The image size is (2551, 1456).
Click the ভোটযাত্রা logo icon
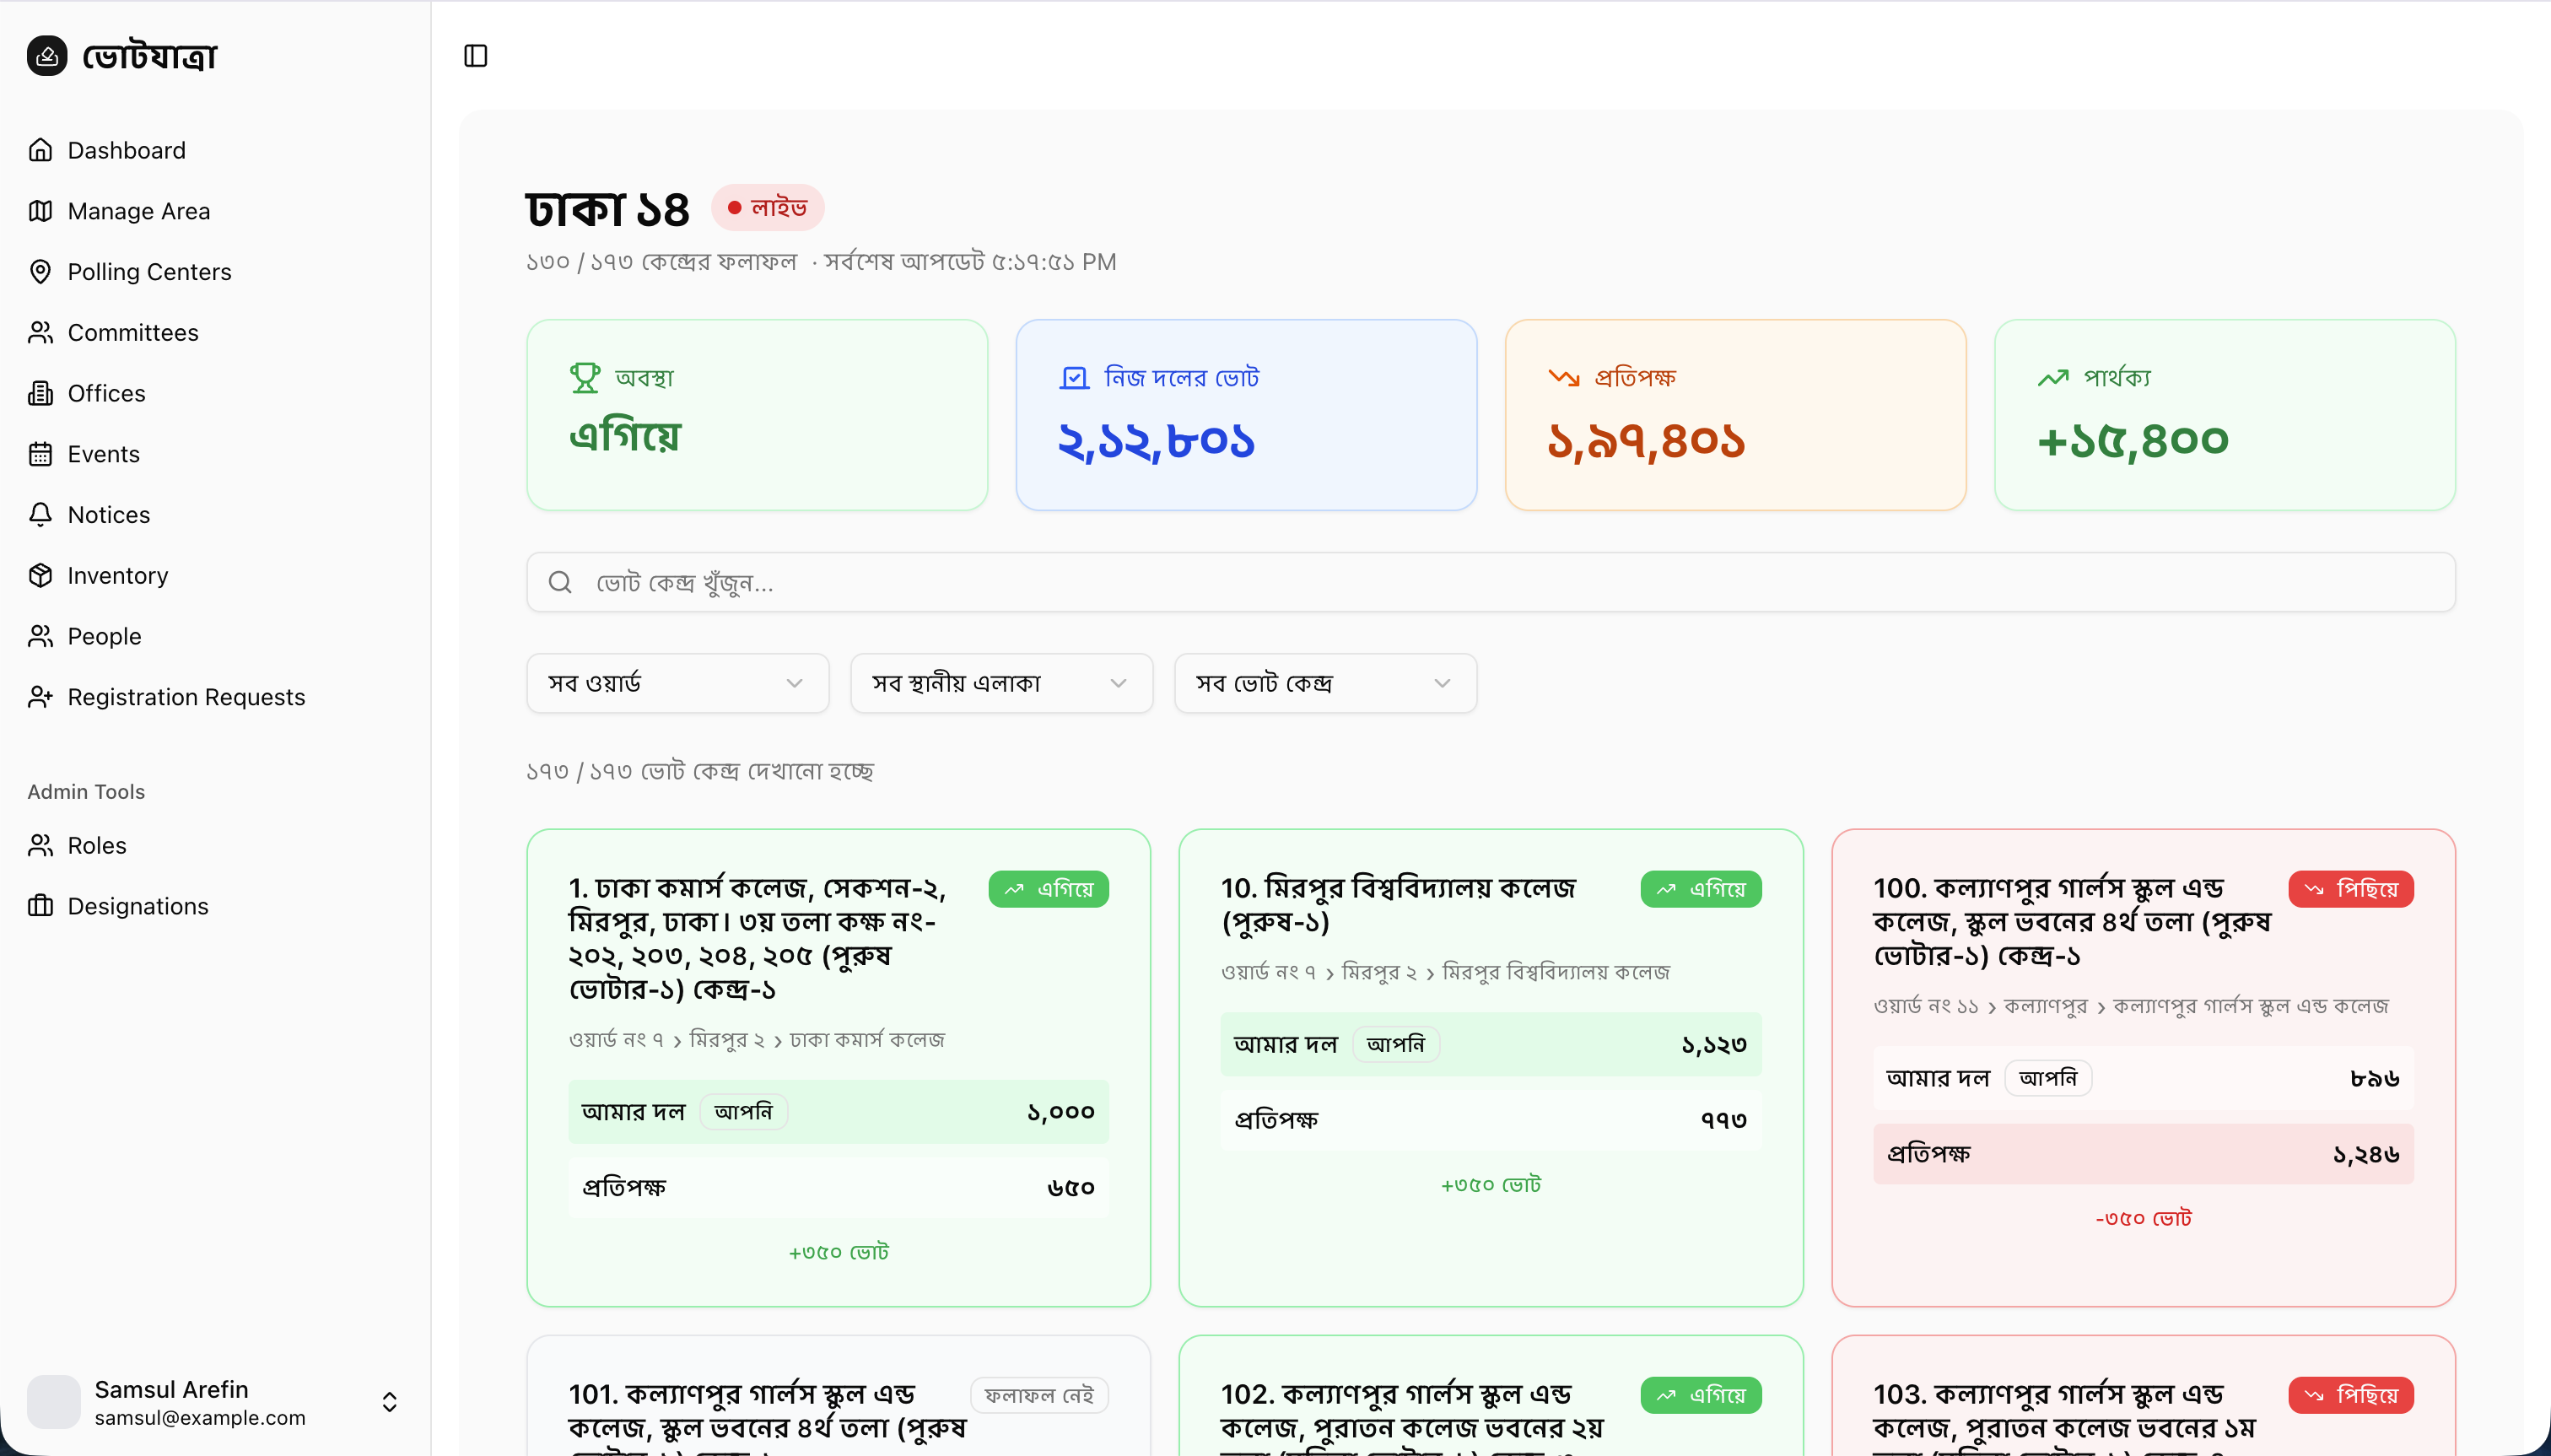click(x=47, y=56)
